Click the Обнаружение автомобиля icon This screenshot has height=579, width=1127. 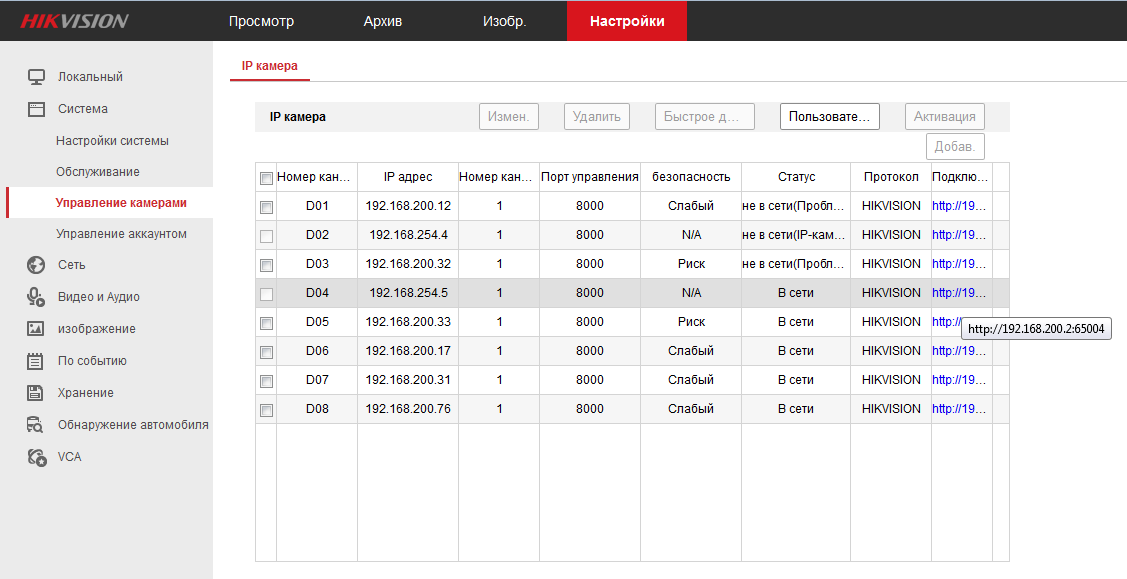tap(36, 425)
